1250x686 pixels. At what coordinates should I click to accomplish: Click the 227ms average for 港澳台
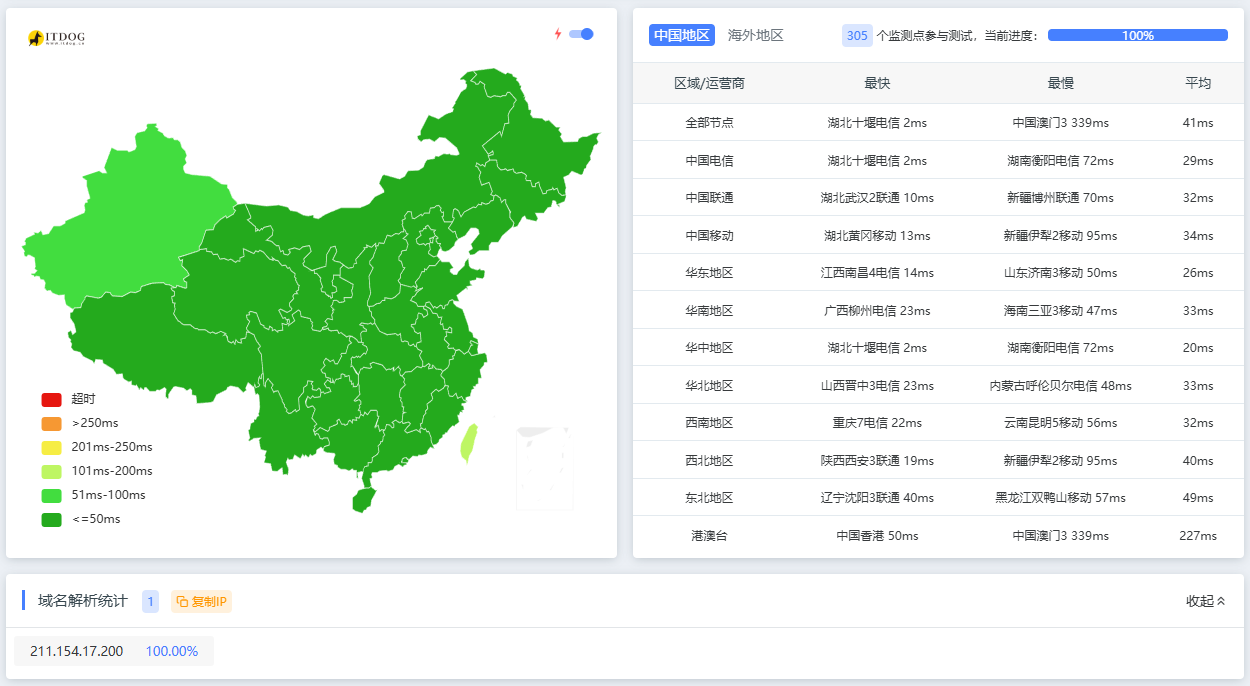click(1198, 535)
